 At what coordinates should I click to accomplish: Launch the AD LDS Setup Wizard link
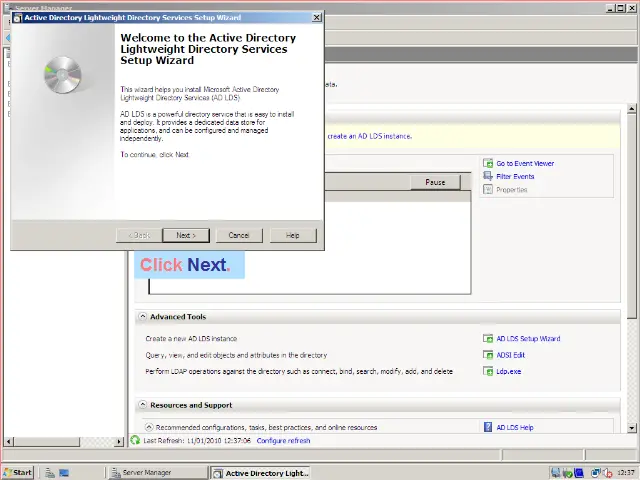[x=528, y=338]
